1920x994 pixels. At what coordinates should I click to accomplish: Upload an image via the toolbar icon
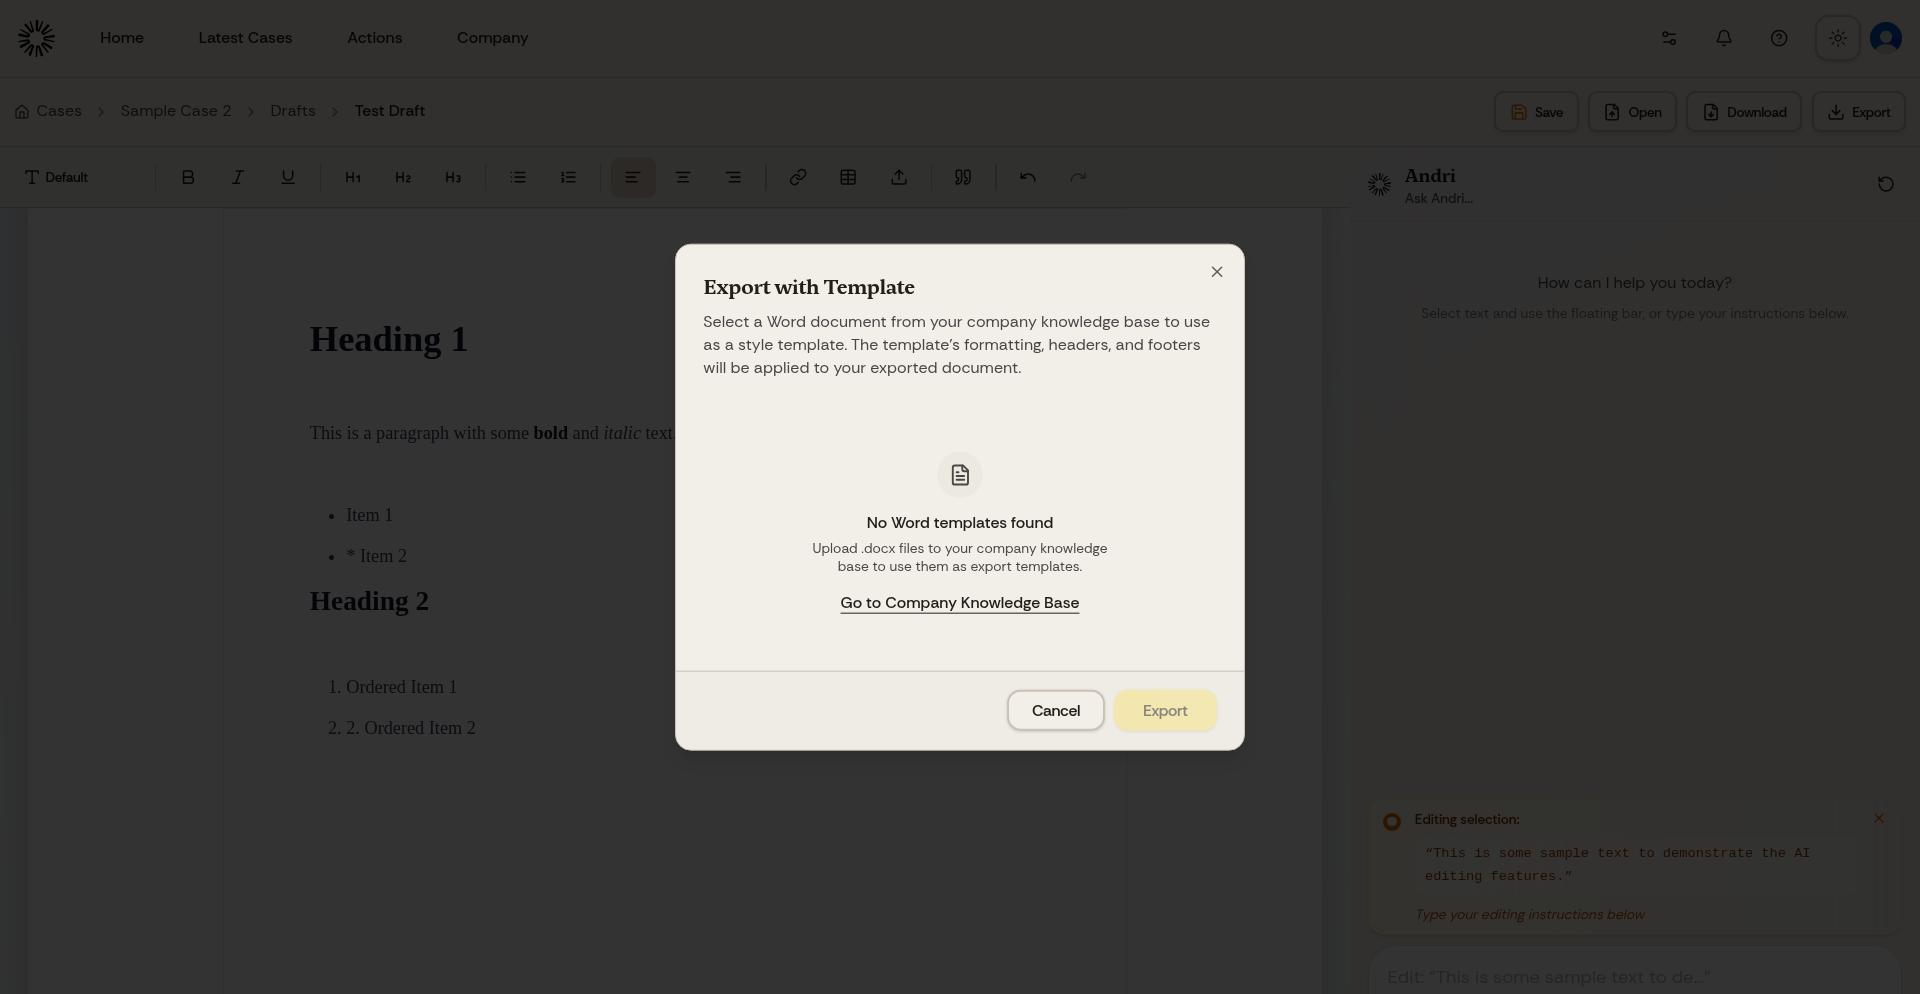click(898, 177)
